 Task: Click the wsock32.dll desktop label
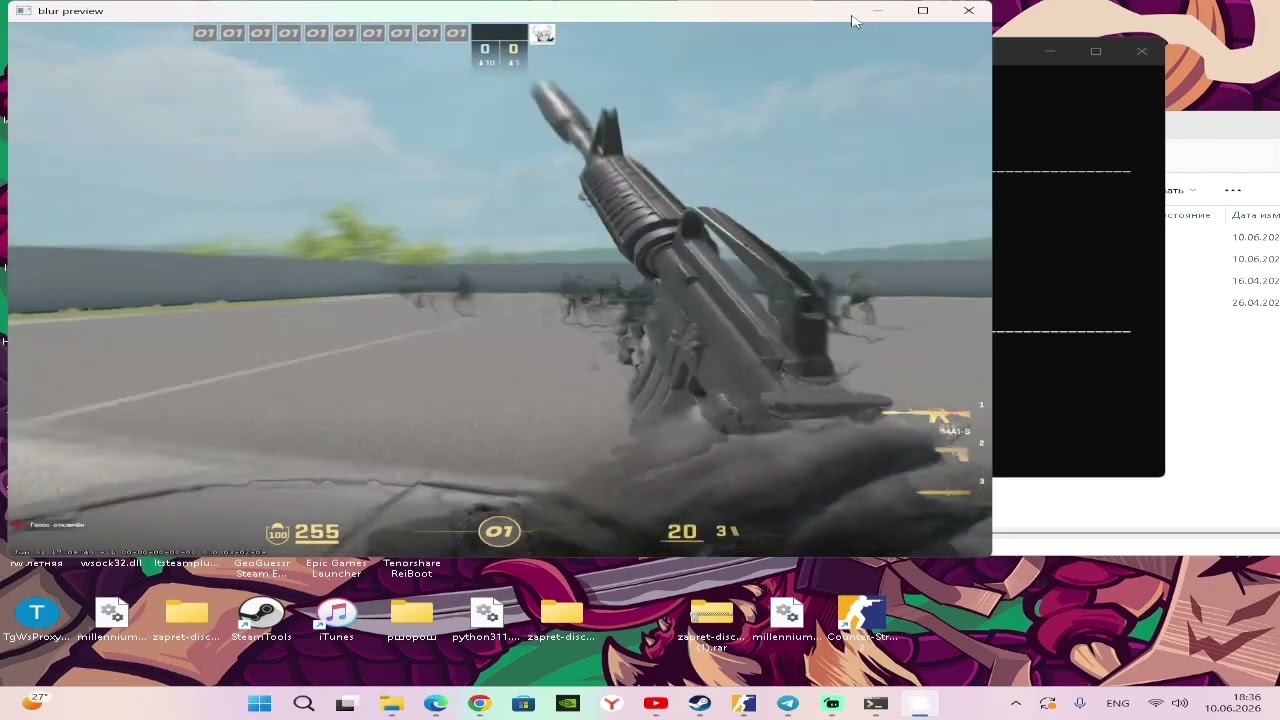tap(111, 563)
